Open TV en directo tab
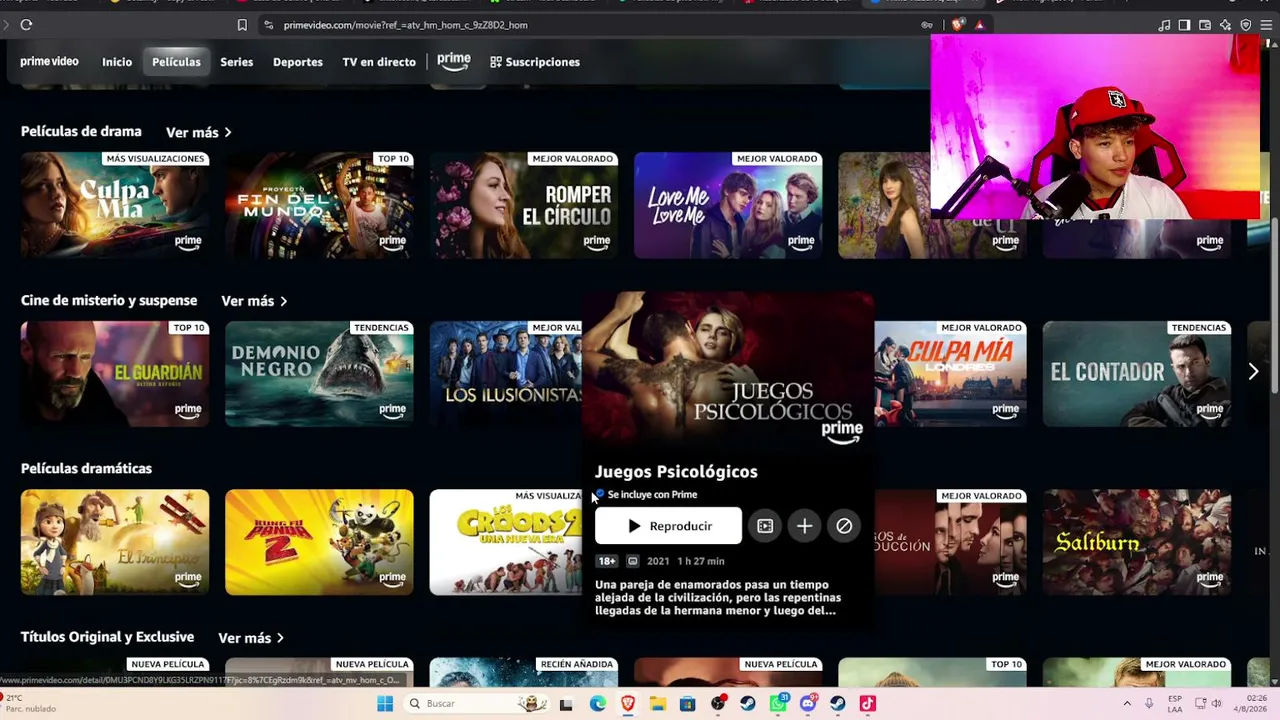This screenshot has height=720, width=1280. point(379,62)
